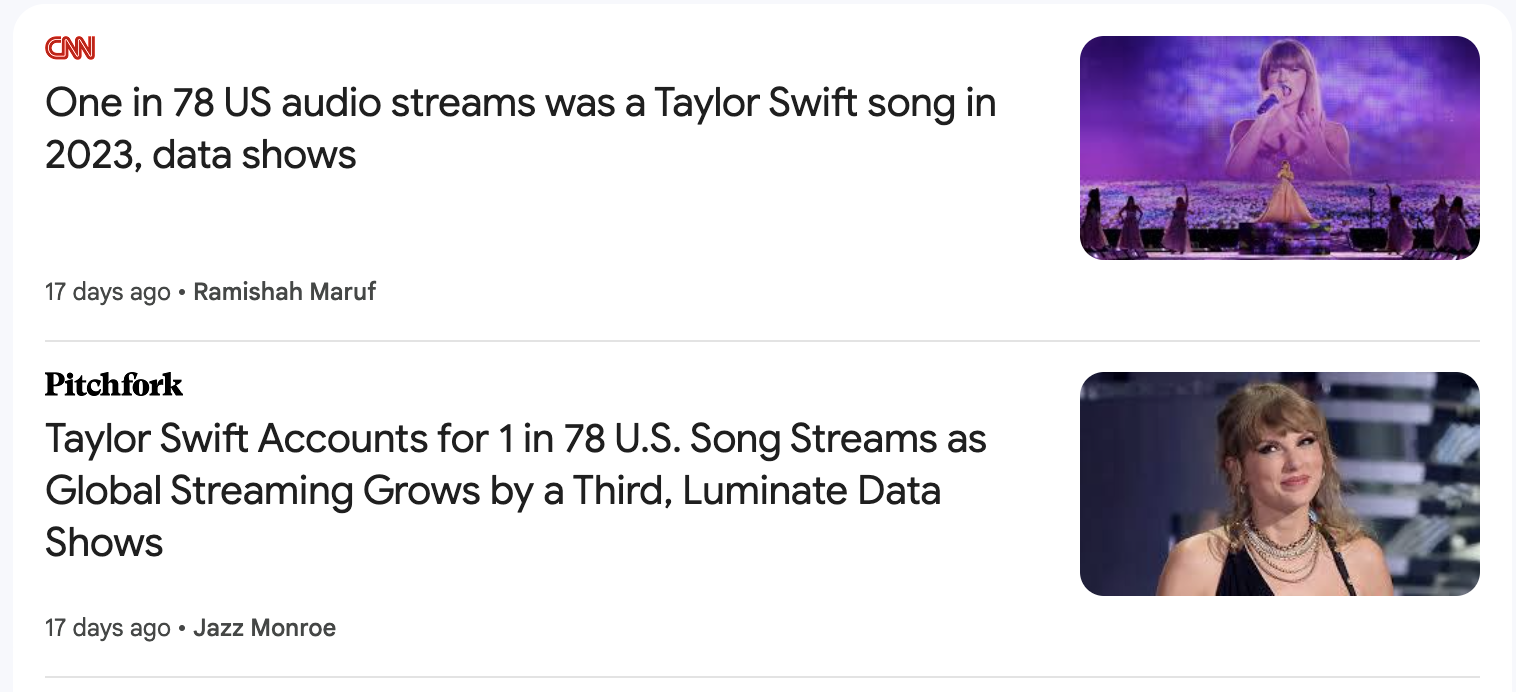The width and height of the screenshot is (1516, 692).
Task: Click '17 days ago' under the Pitchfork article
Action: pos(108,628)
